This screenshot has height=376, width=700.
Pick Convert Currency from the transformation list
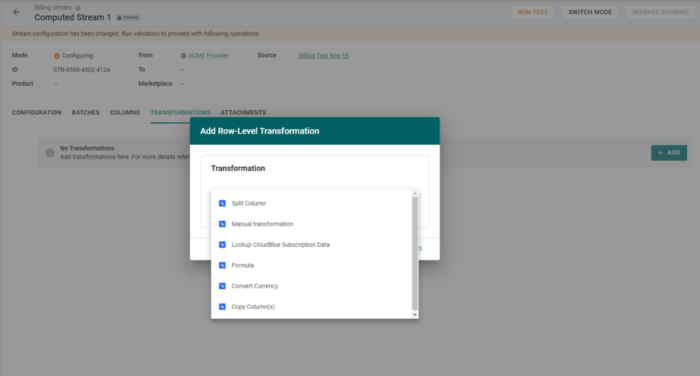click(312, 286)
